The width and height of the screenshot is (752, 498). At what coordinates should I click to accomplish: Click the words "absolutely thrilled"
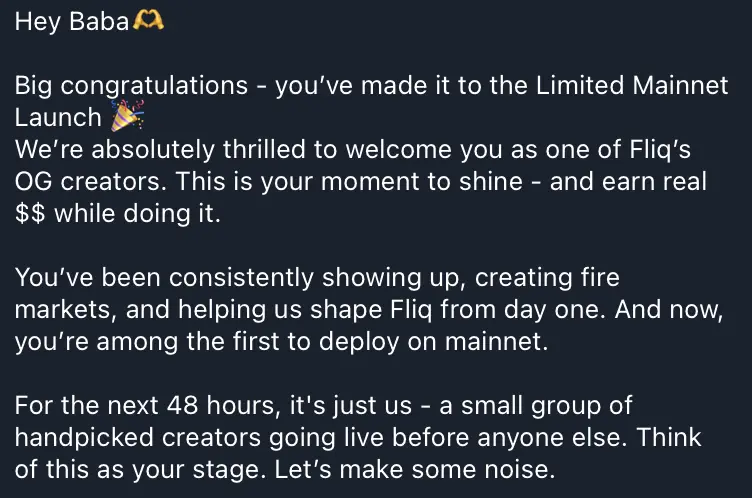click(199, 149)
